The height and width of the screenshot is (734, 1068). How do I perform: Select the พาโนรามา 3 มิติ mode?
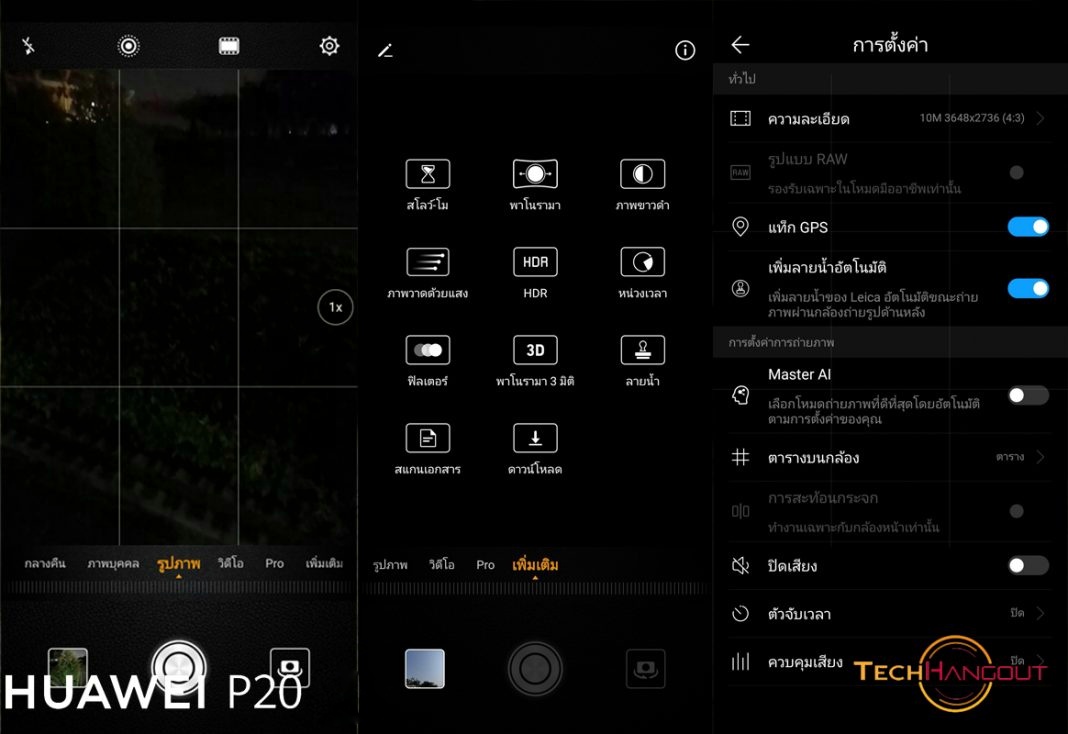[535, 361]
